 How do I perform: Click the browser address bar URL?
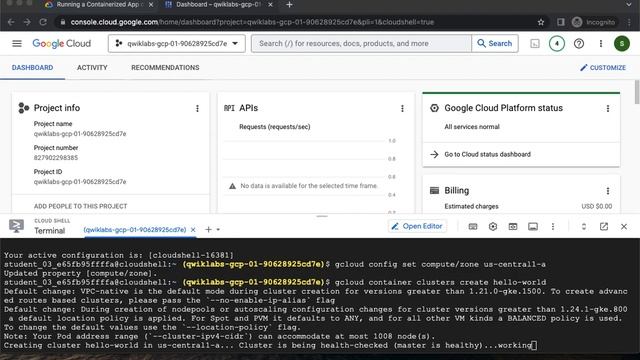[252, 22]
